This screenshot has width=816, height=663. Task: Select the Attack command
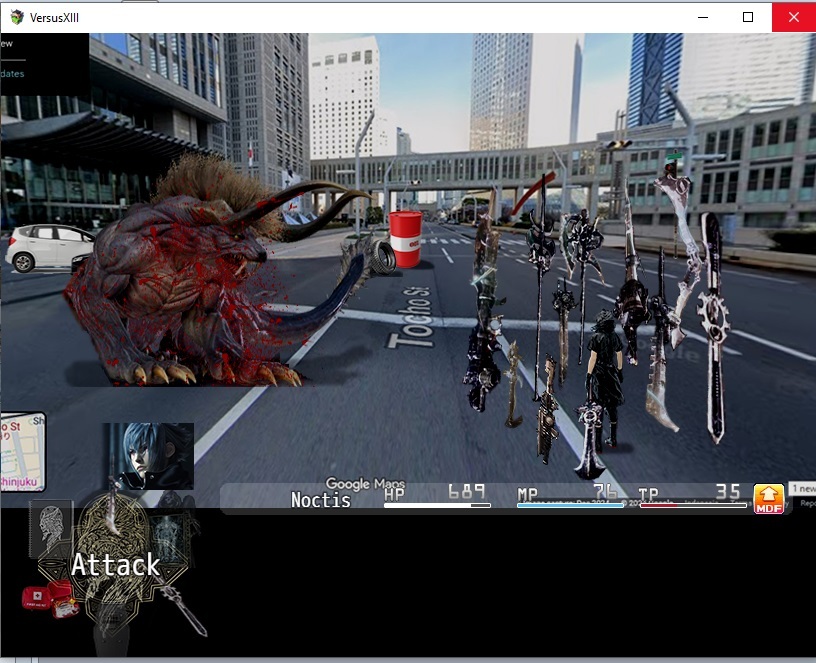[x=115, y=565]
